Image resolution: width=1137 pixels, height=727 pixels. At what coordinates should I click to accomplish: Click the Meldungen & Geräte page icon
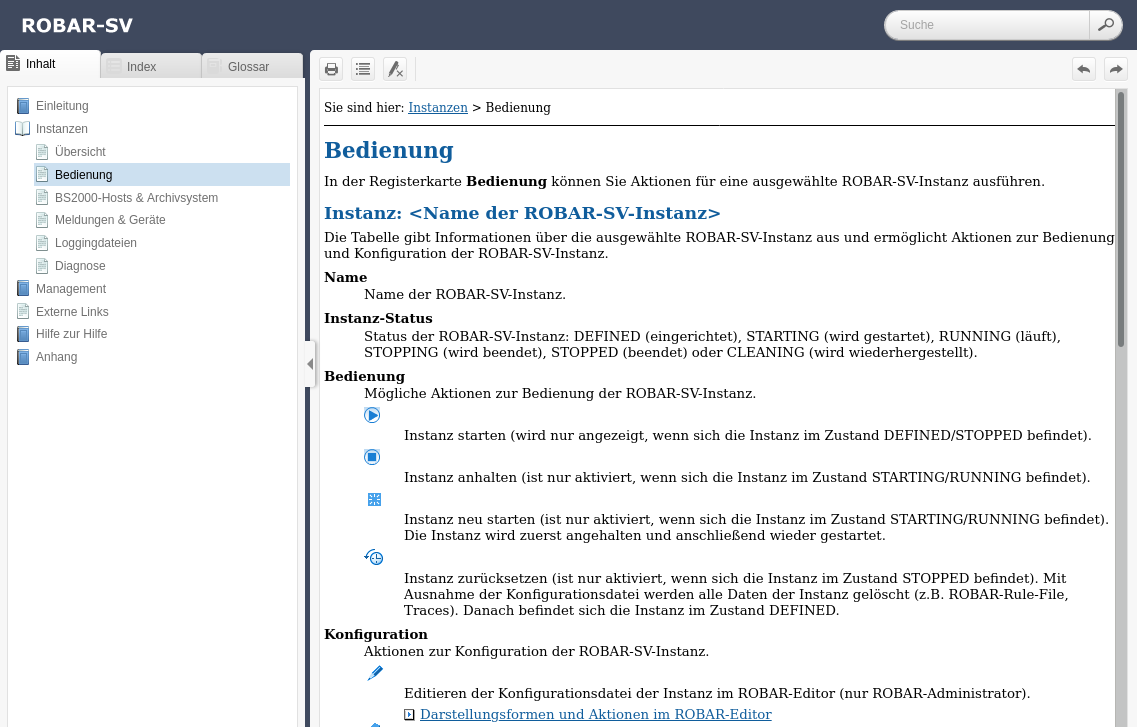(x=42, y=220)
